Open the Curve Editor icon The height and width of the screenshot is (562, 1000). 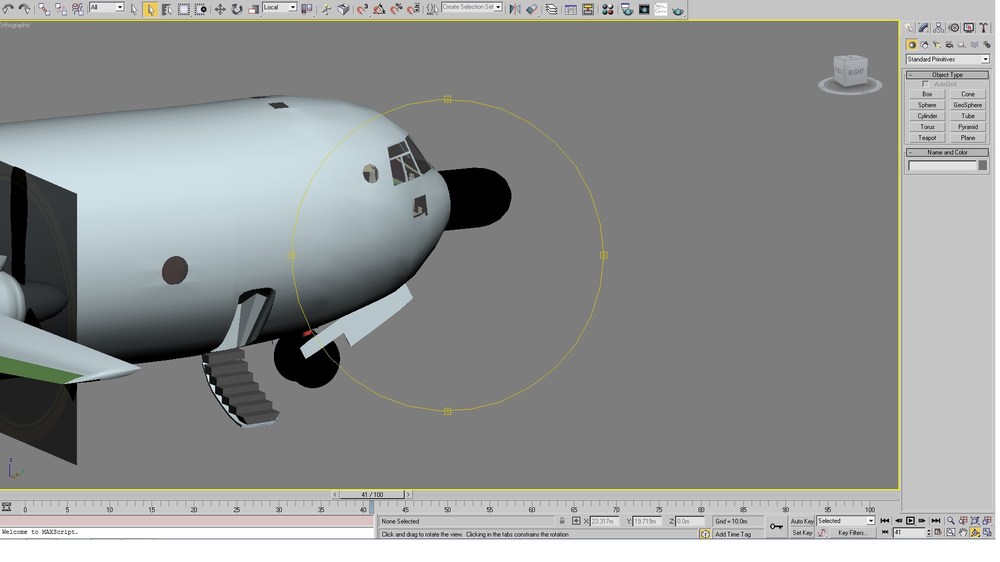pyautogui.click(x=571, y=10)
